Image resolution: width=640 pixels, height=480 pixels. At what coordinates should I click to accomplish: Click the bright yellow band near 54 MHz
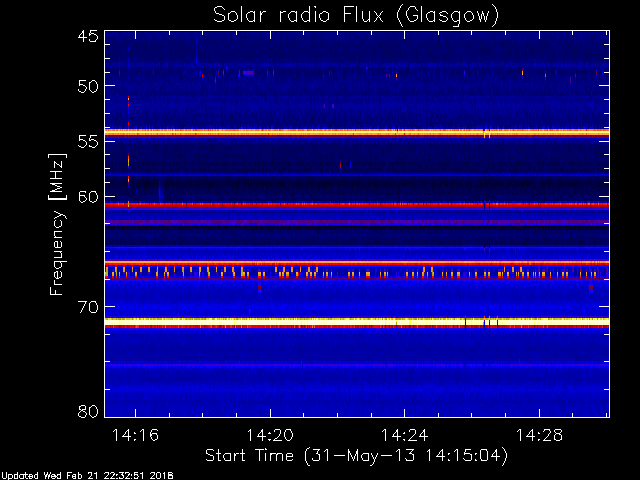point(357,132)
